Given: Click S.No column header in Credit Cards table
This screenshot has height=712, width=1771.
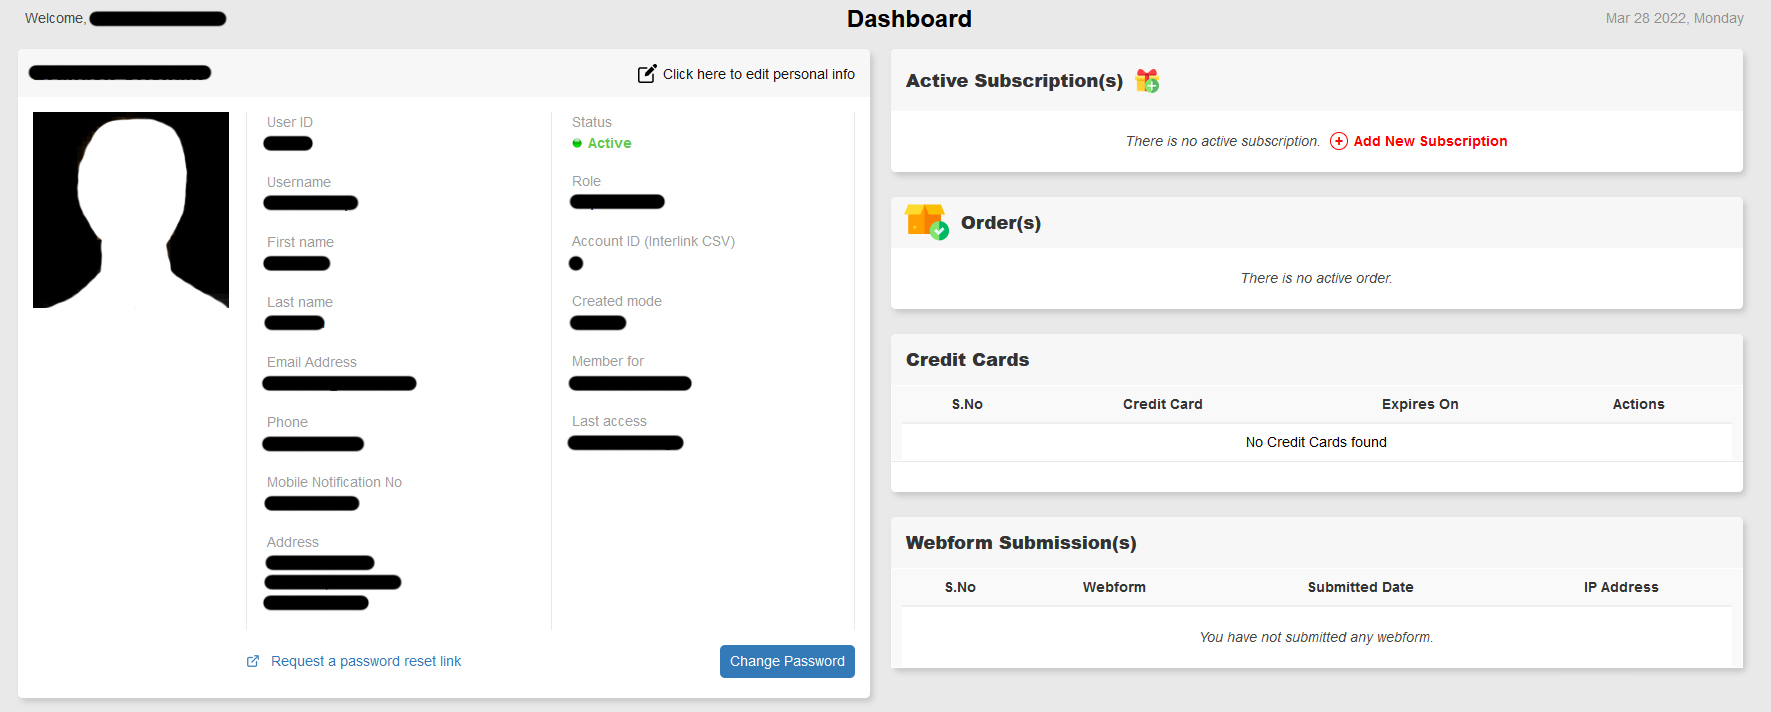Looking at the screenshot, I should 967,404.
